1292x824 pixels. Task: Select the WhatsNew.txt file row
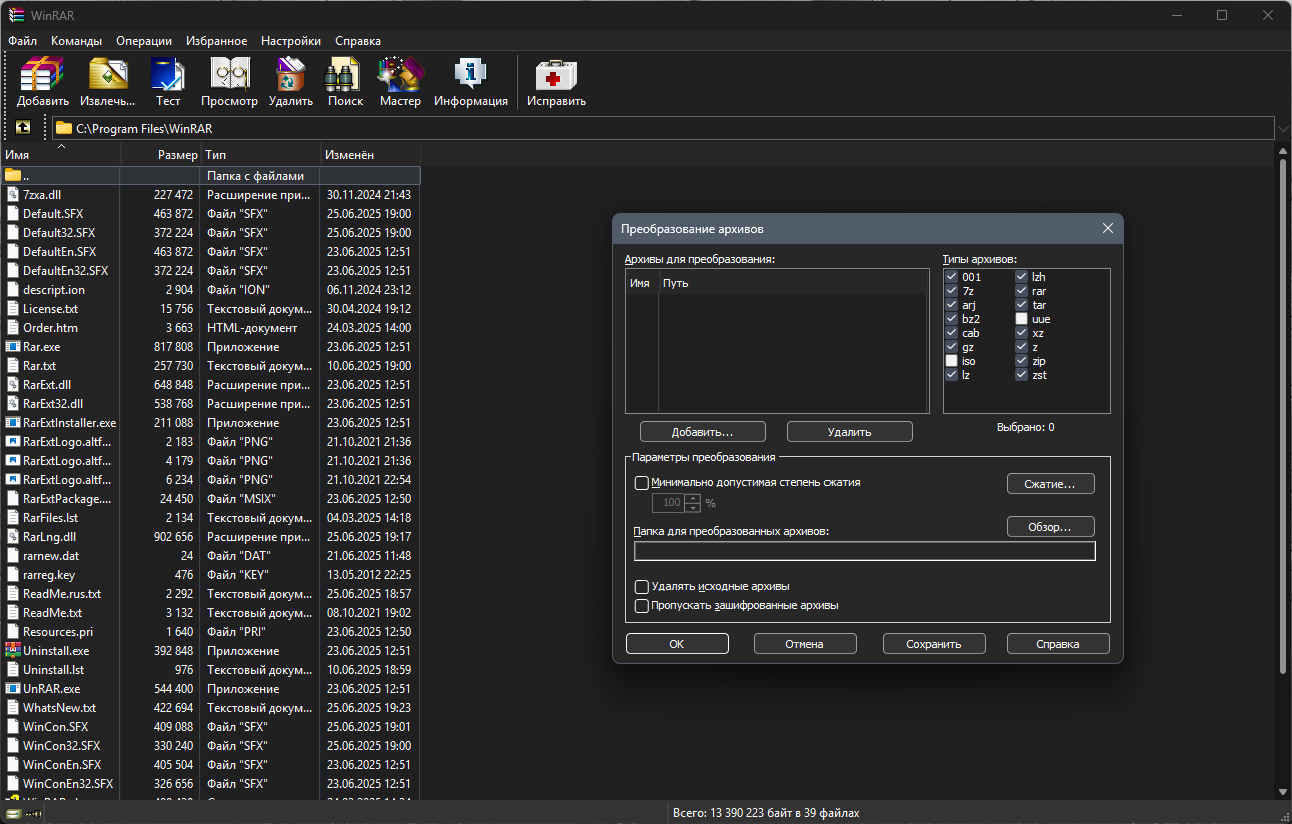(x=210, y=708)
